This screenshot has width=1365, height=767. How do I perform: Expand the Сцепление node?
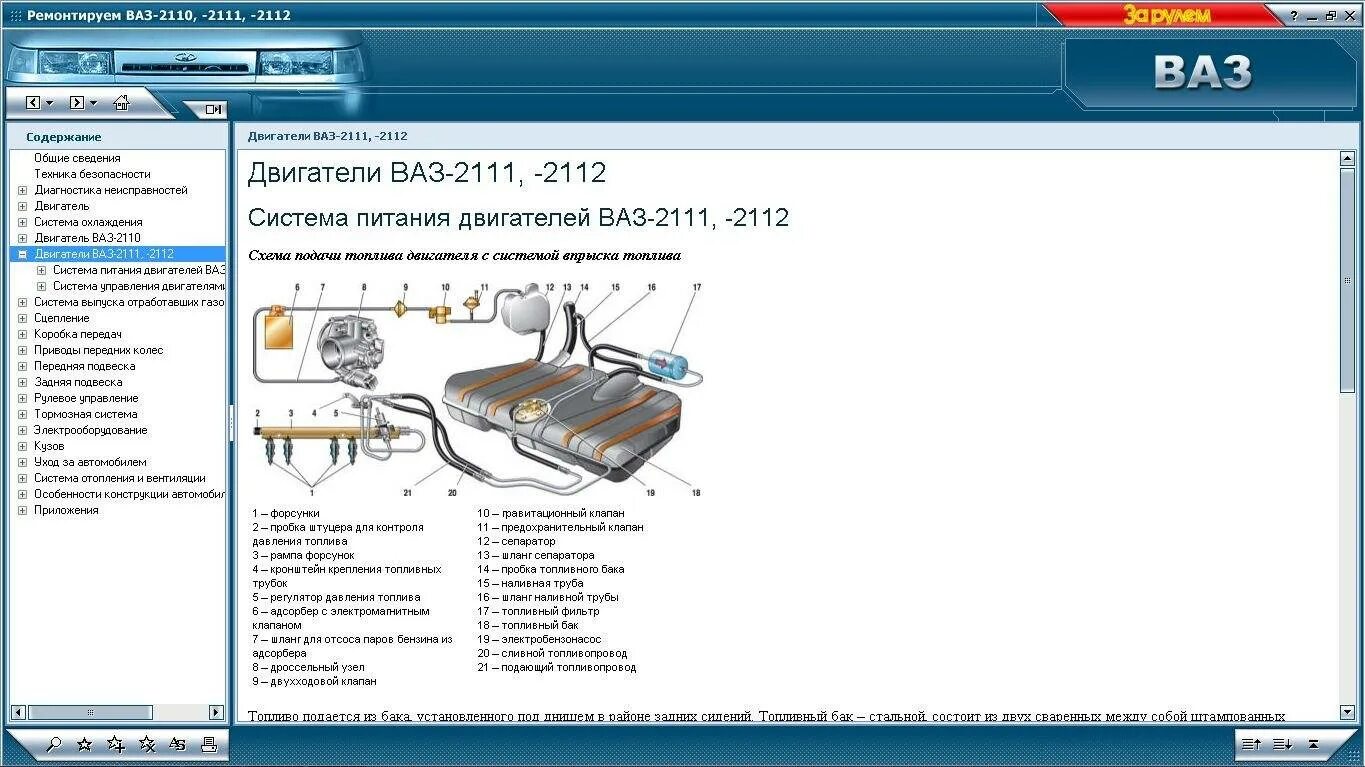click(22, 318)
